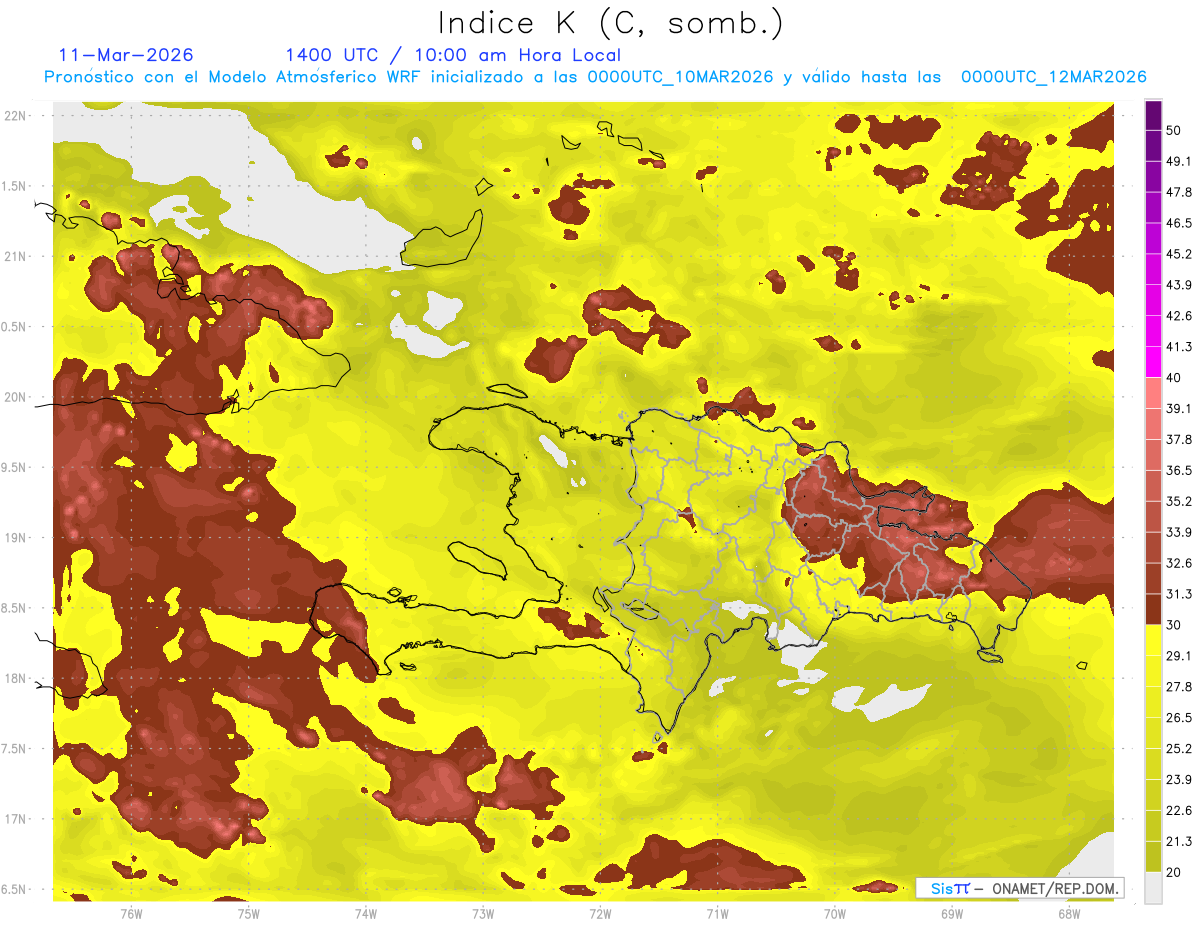Click the '22N' latitude axis label

point(16,116)
